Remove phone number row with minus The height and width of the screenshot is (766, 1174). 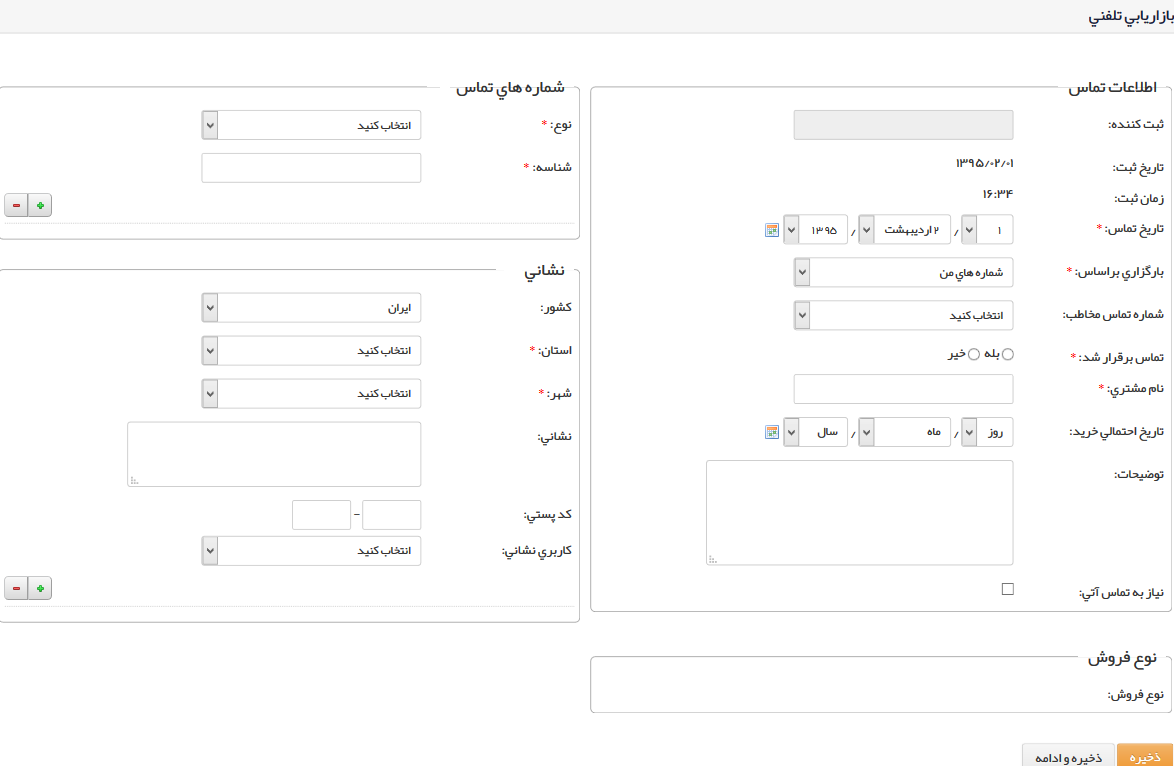click(16, 205)
